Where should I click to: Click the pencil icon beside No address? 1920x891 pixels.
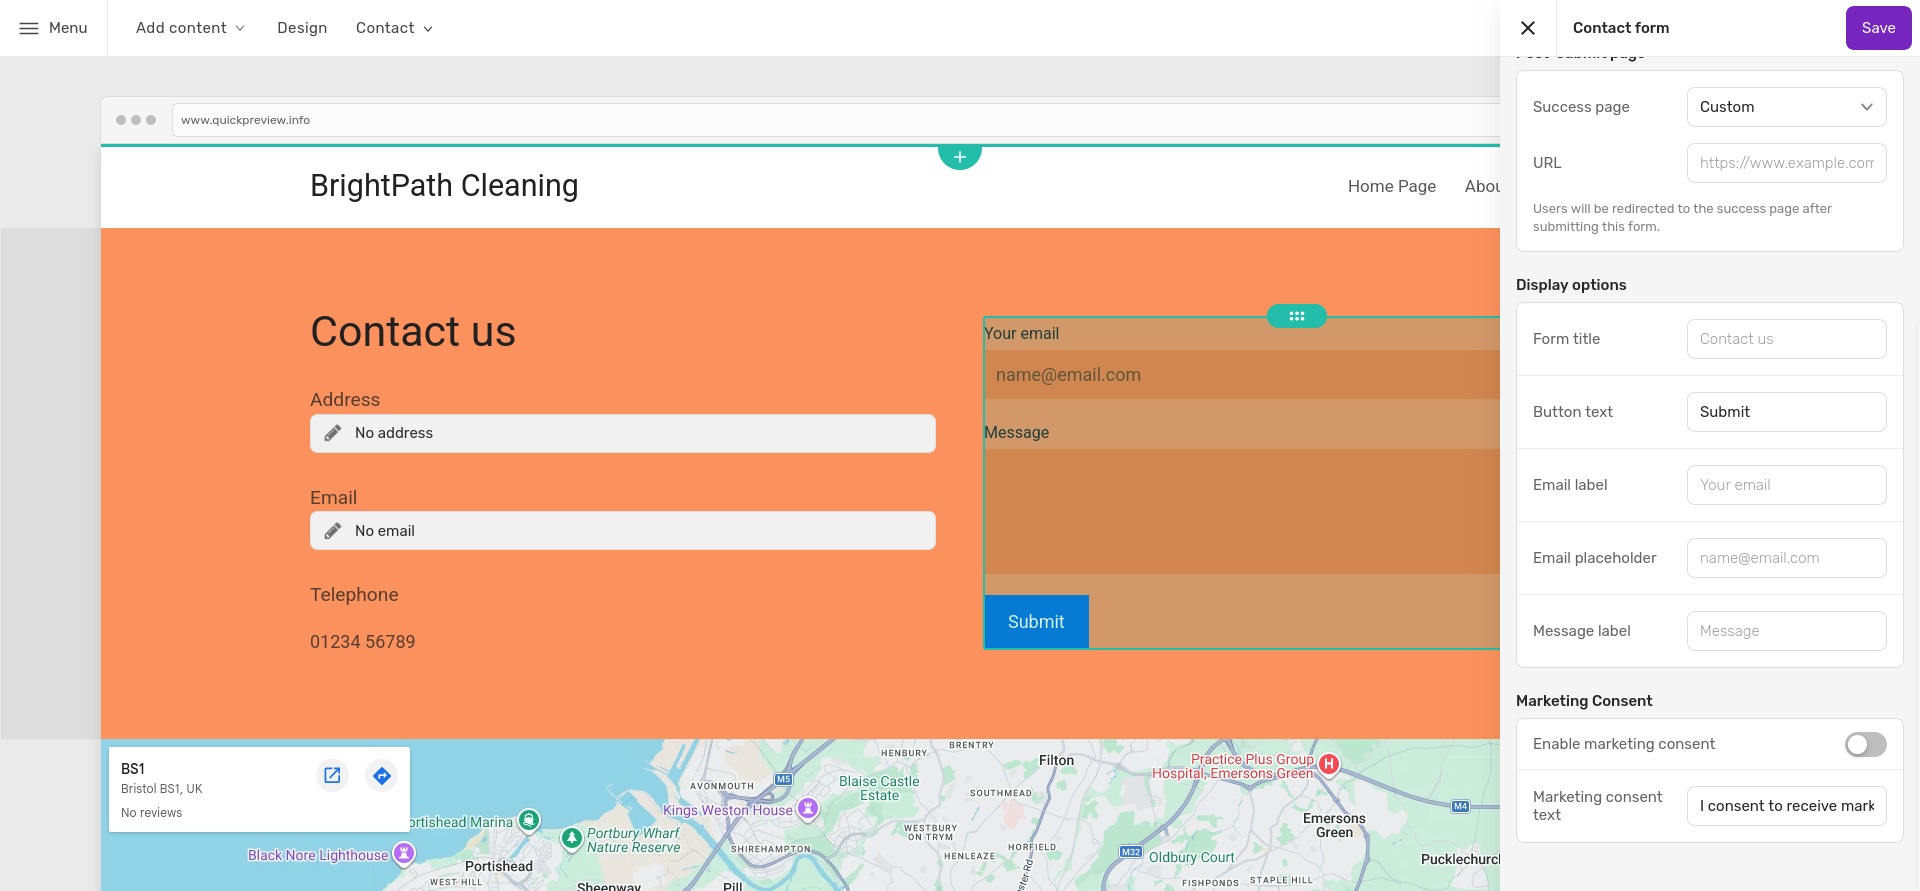tap(333, 433)
